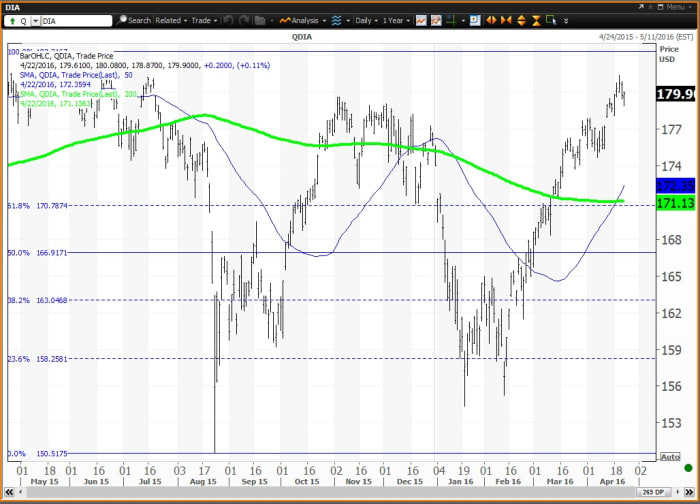Click the 265 DP data points label

coord(653,492)
